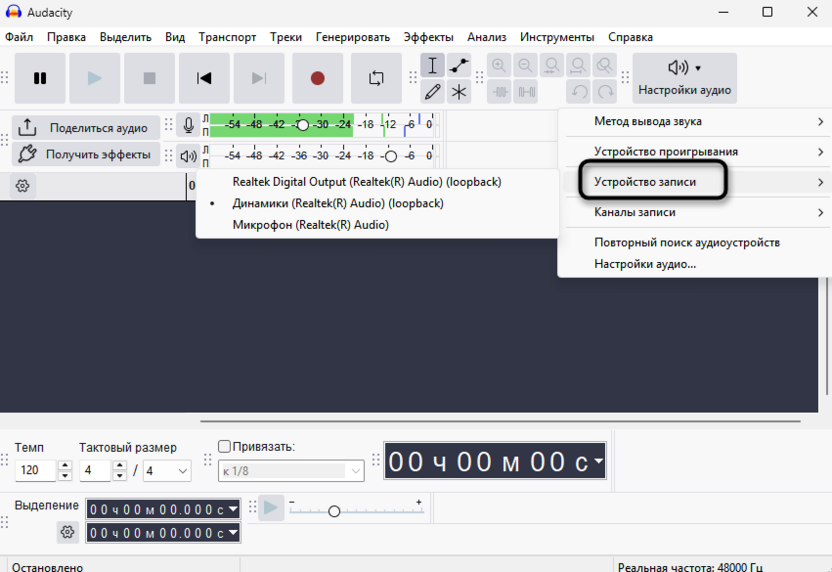Open the Файл menu
832x572 pixels.
point(19,37)
